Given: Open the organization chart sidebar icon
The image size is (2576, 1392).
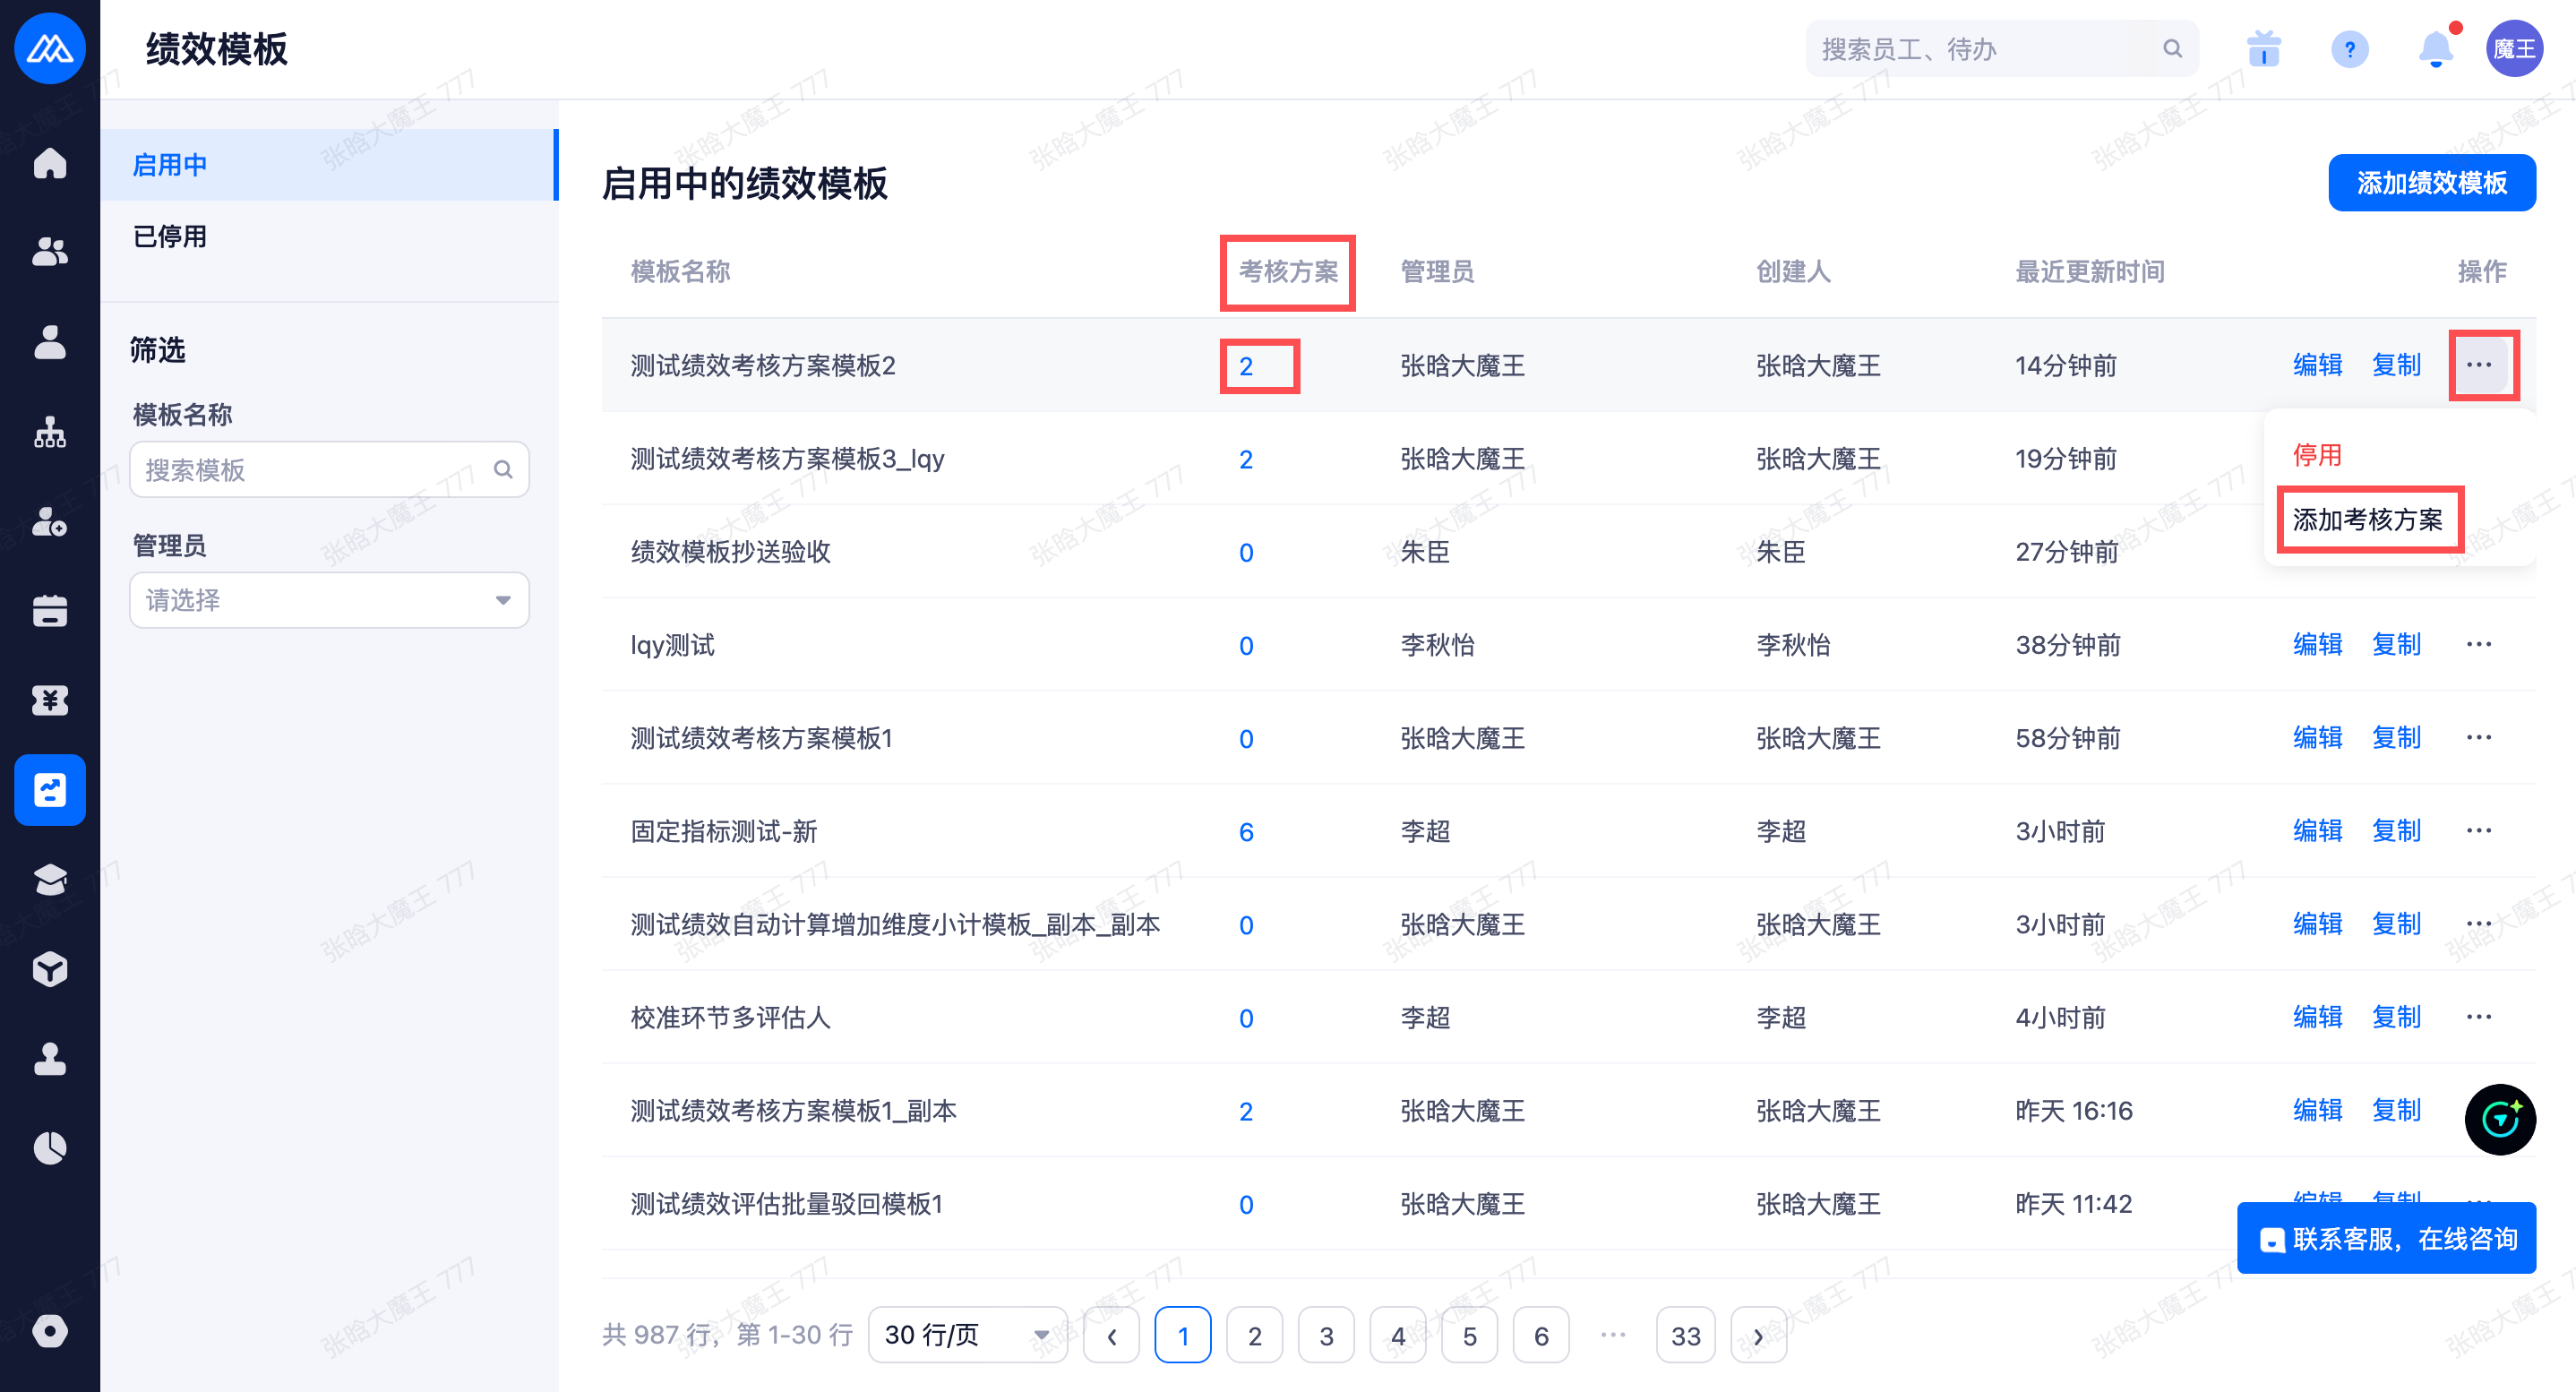Looking at the screenshot, I should [x=50, y=432].
